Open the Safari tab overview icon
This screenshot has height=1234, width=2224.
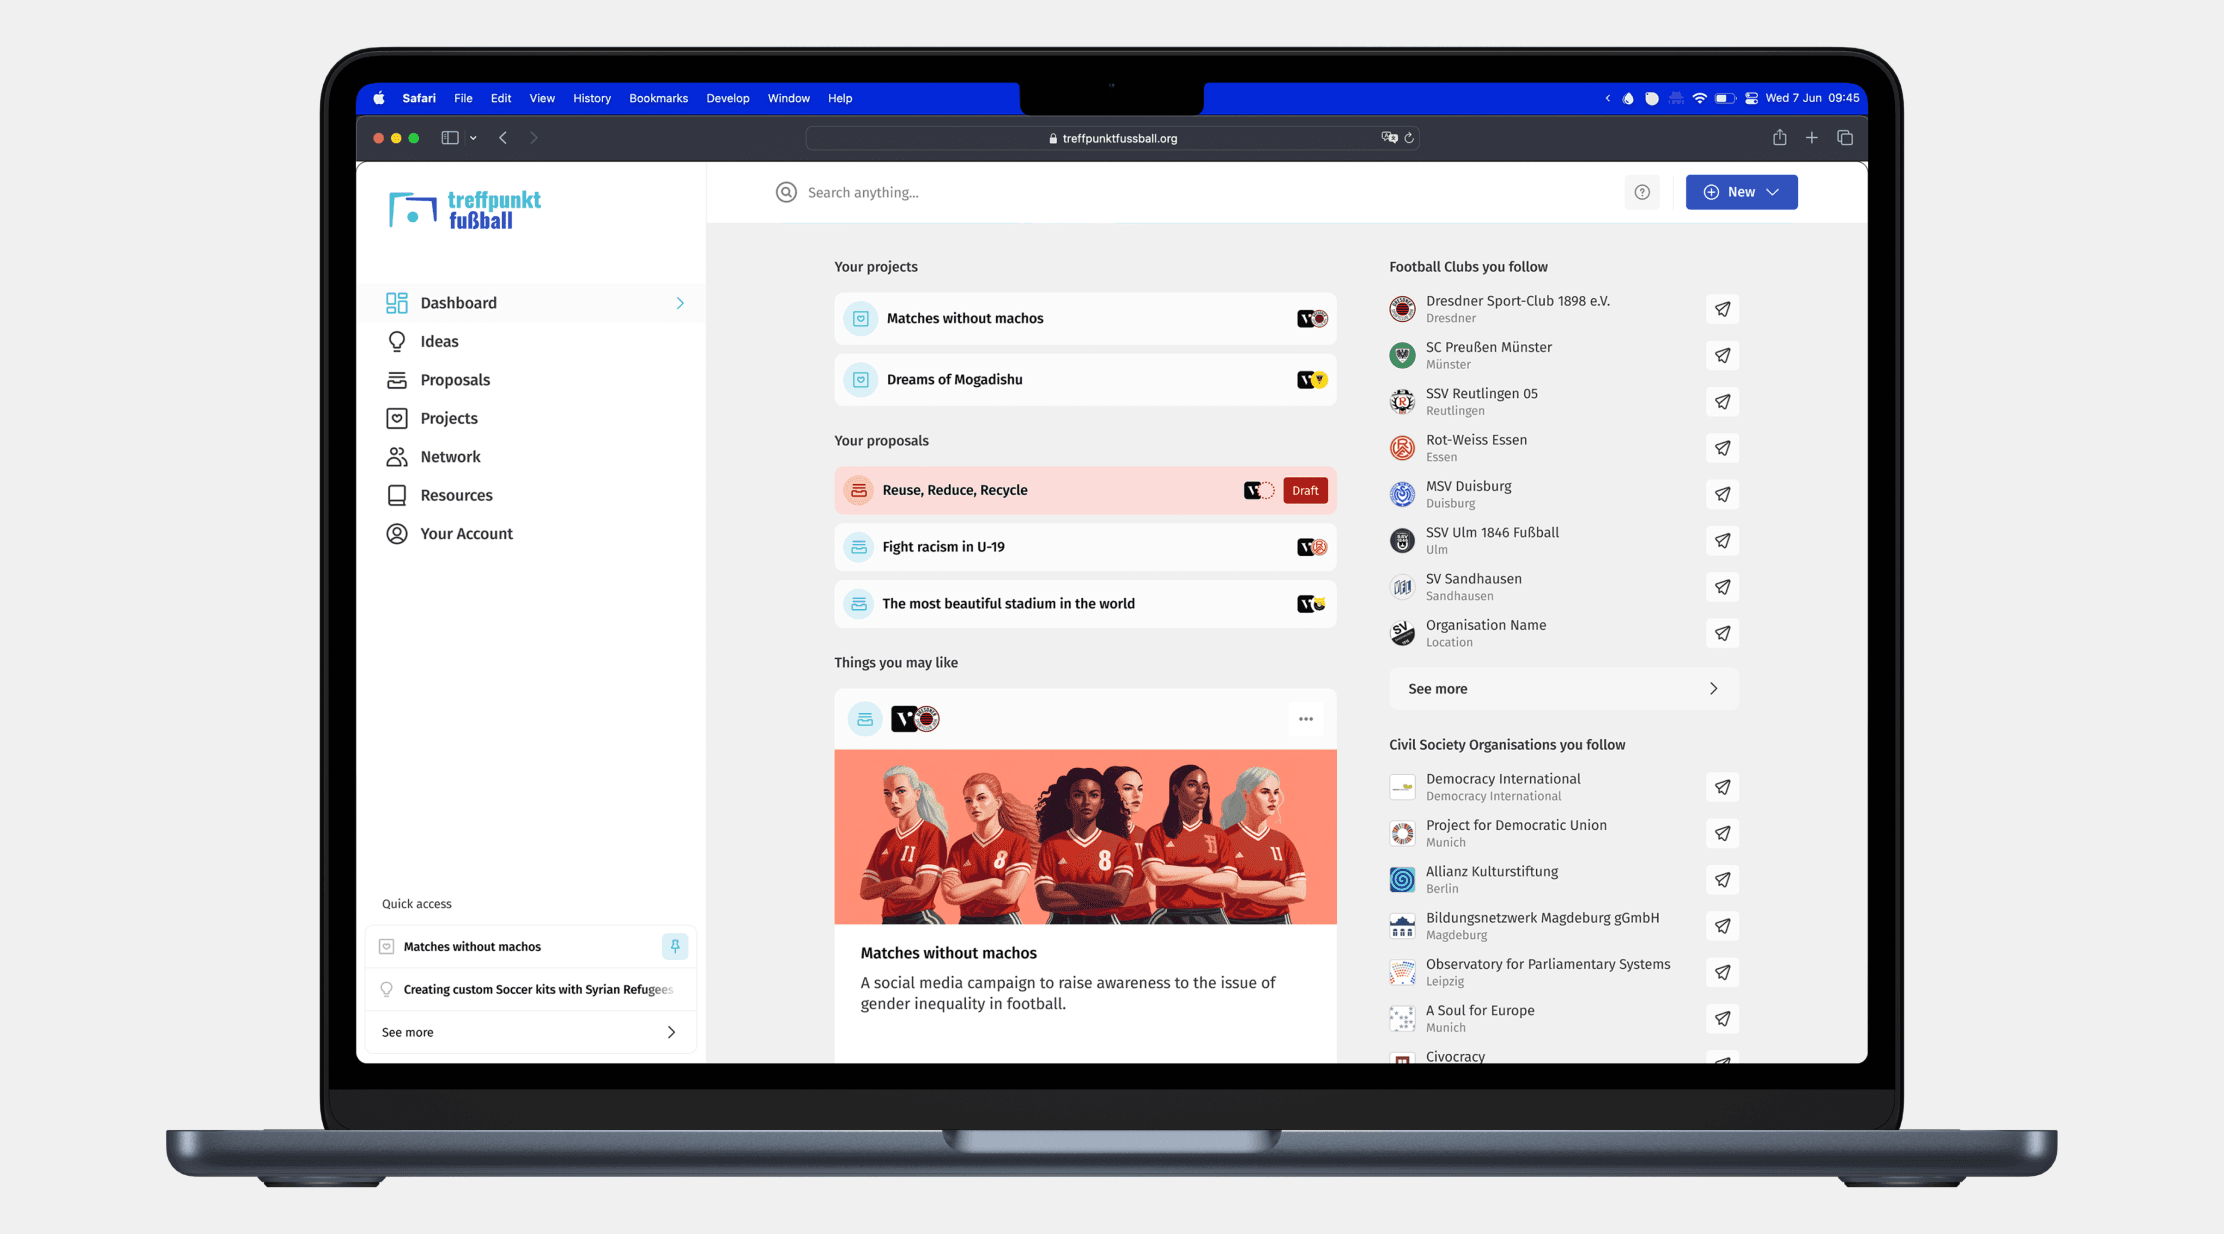tap(1845, 138)
